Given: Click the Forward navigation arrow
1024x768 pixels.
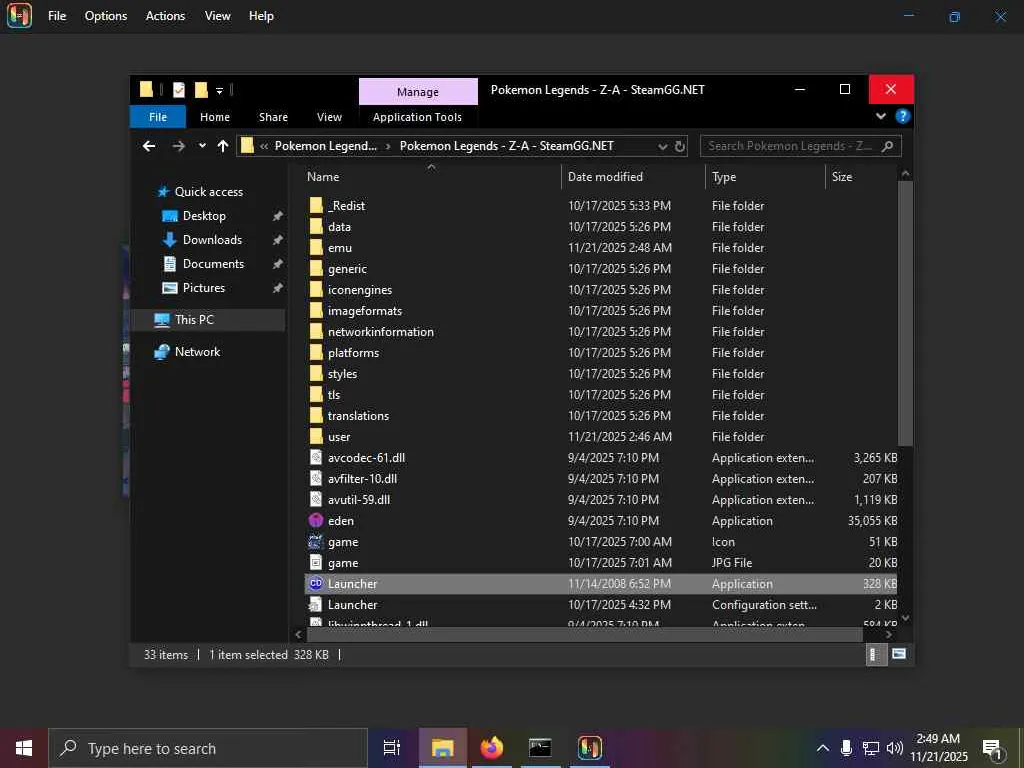Looking at the screenshot, I should (178, 146).
